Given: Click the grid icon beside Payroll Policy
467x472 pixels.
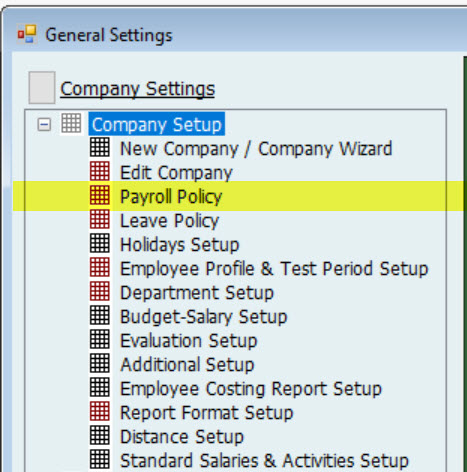Looking at the screenshot, I should 100,195.
